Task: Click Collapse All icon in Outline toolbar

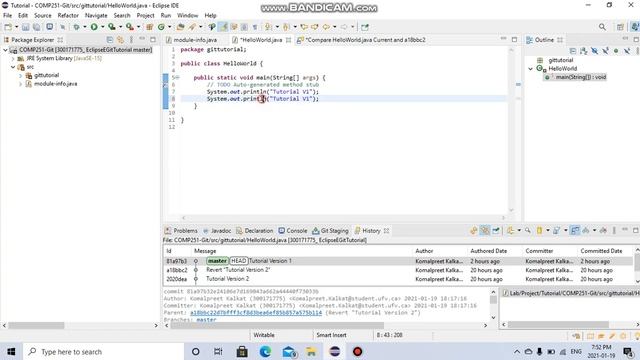Action: point(573,51)
